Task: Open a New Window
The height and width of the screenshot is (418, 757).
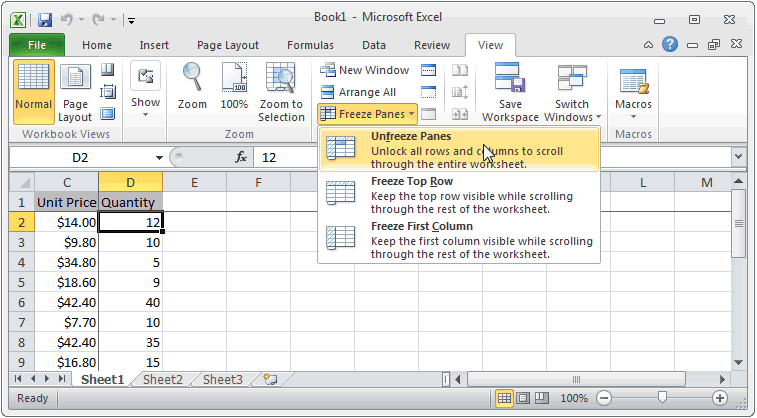Action: coord(364,70)
